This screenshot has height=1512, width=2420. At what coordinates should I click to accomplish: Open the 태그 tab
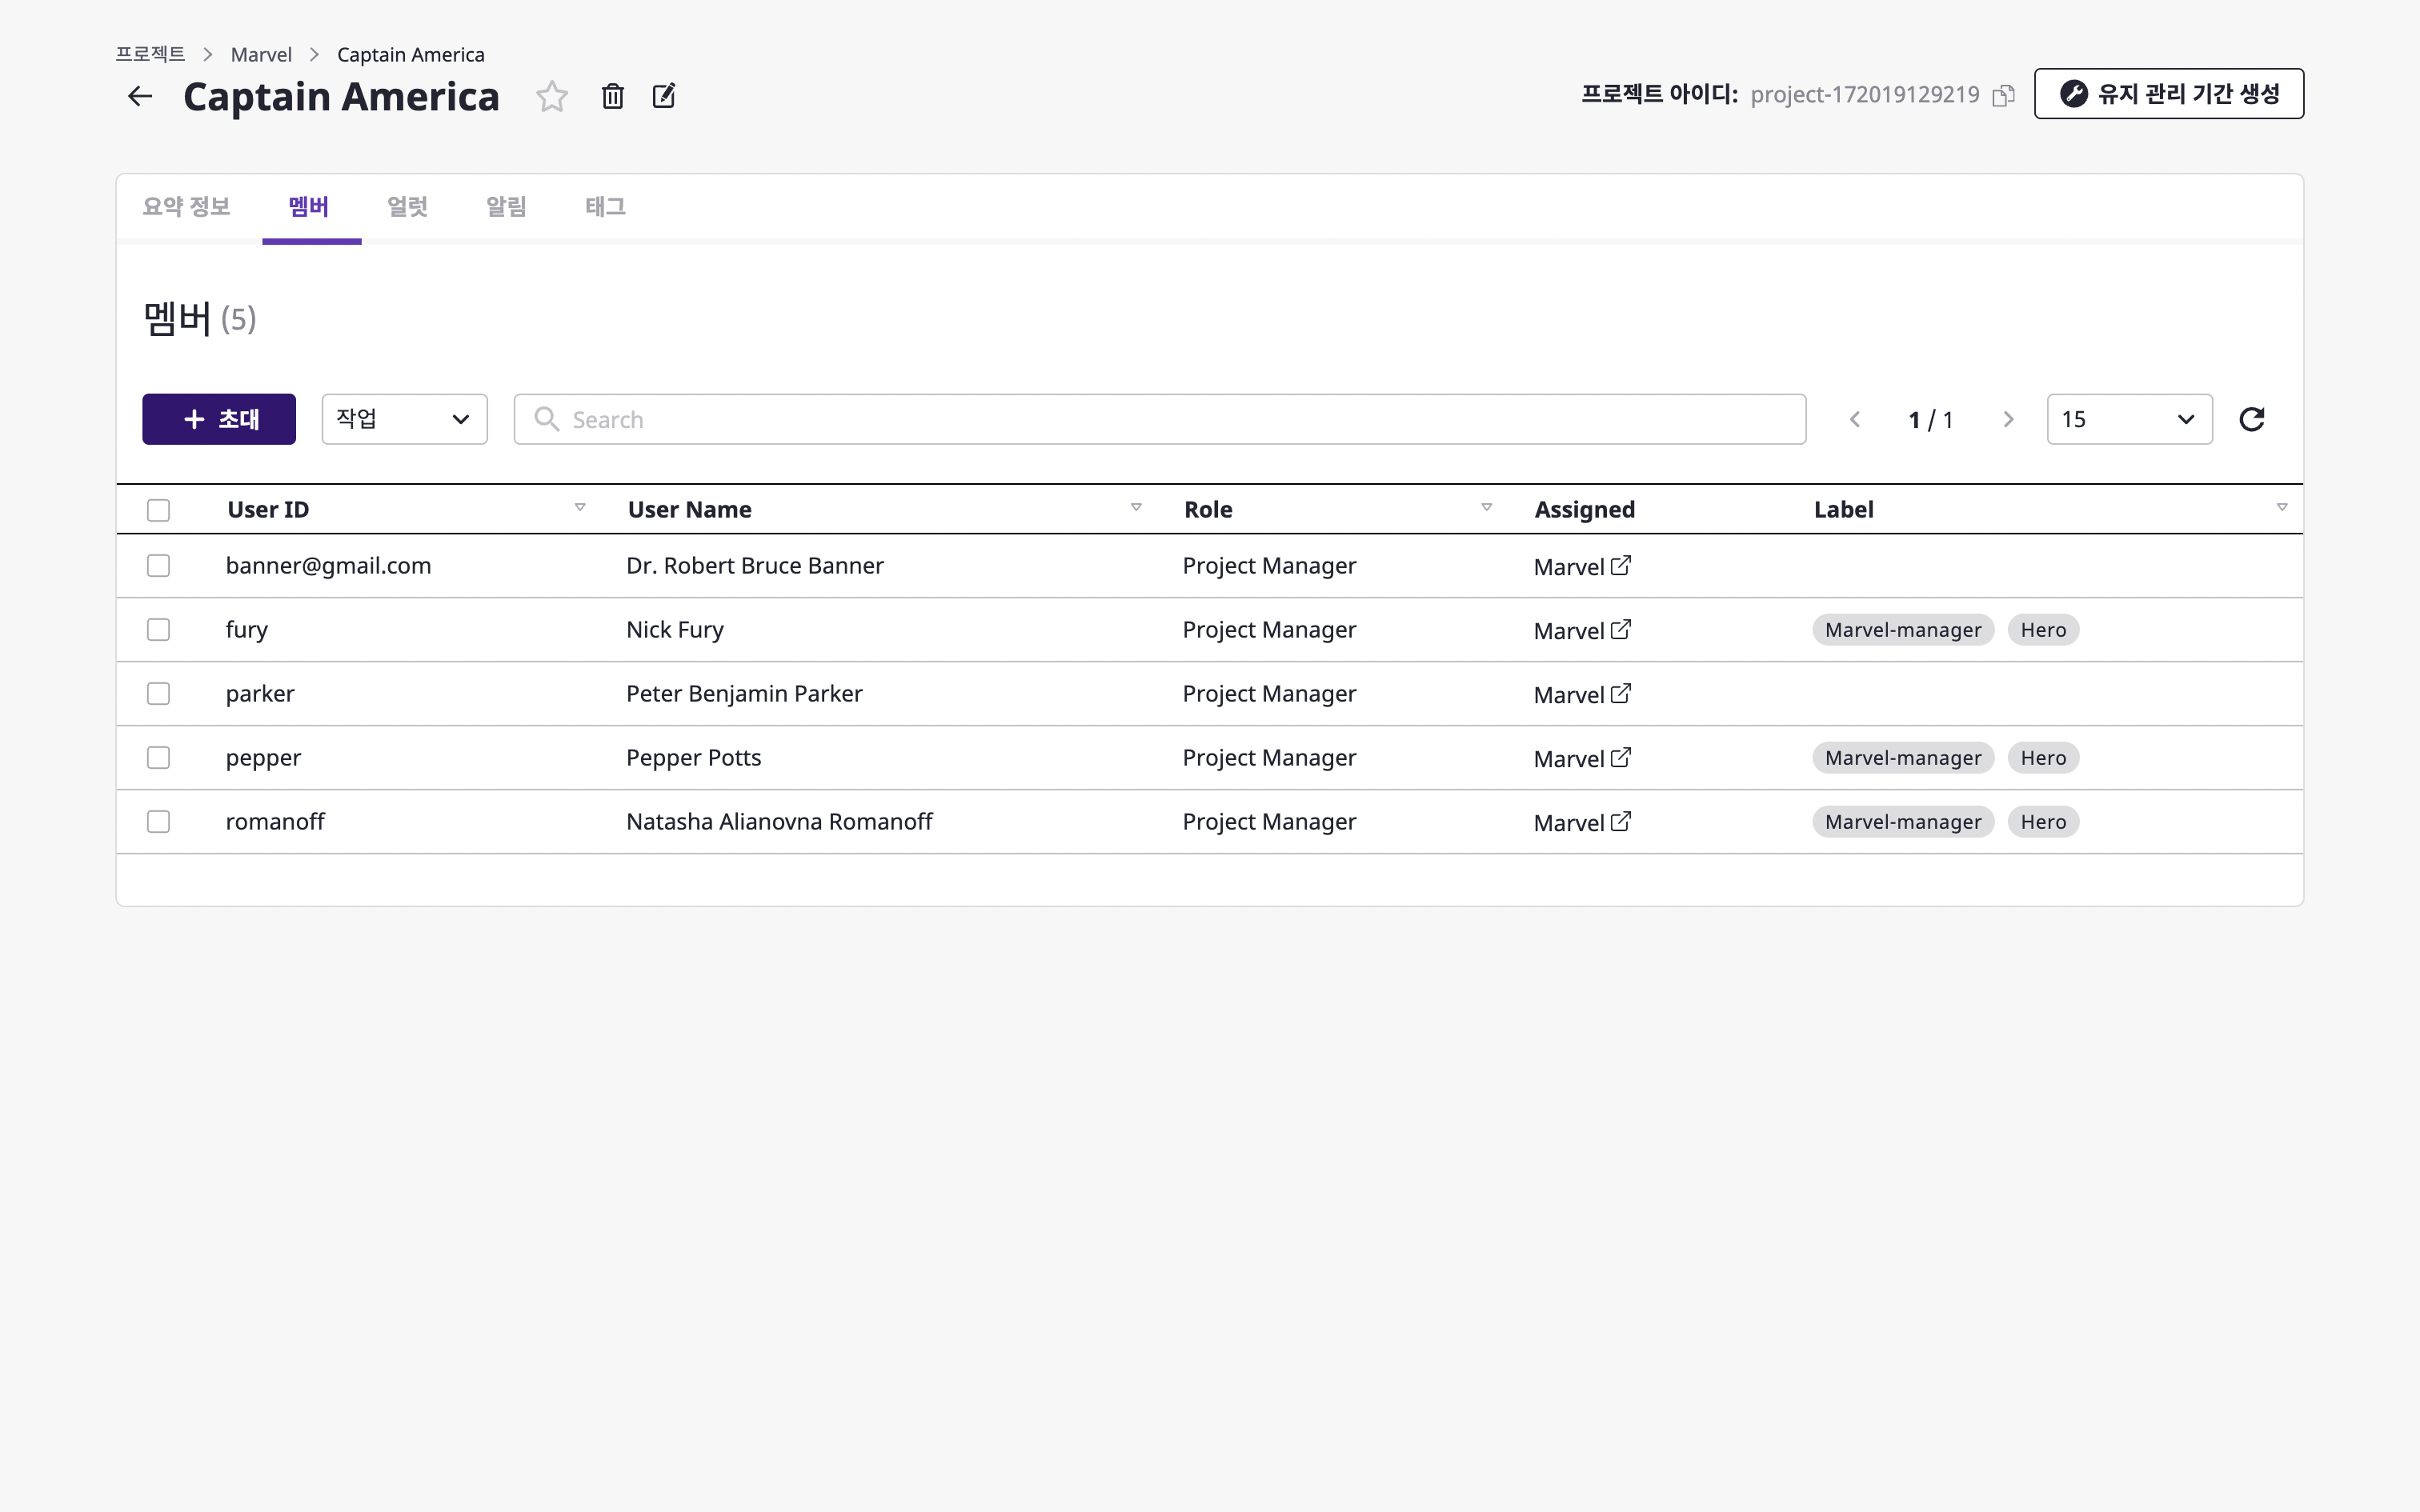coord(605,207)
